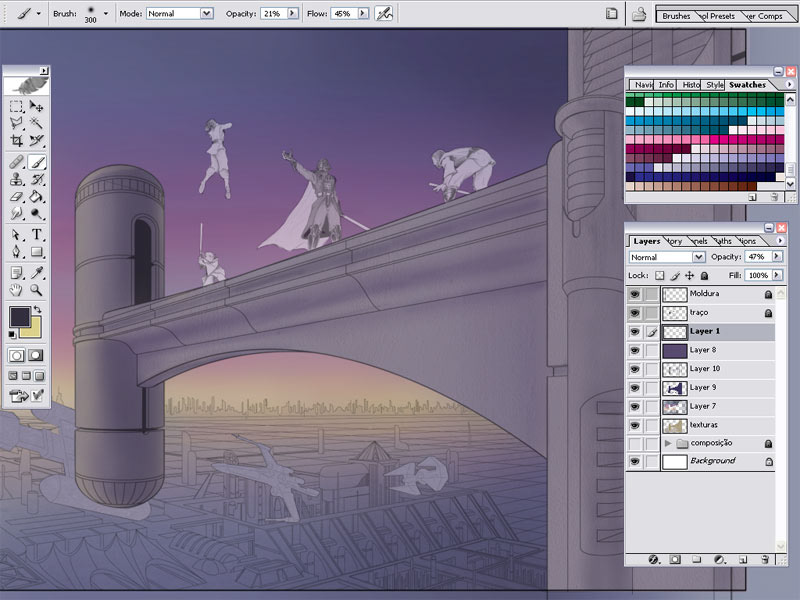800x600 pixels.
Task: Select the History Brush tool
Action: pyautogui.click(x=36, y=179)
